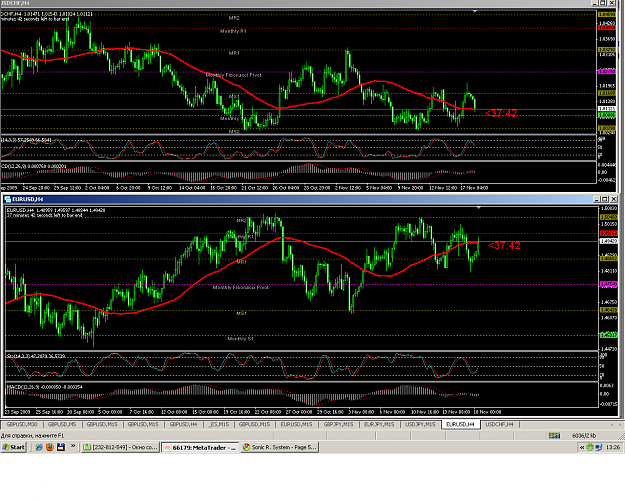
Task: Switch to the USDCHF,H4 chart tab
Action: [x=499, y=425]
